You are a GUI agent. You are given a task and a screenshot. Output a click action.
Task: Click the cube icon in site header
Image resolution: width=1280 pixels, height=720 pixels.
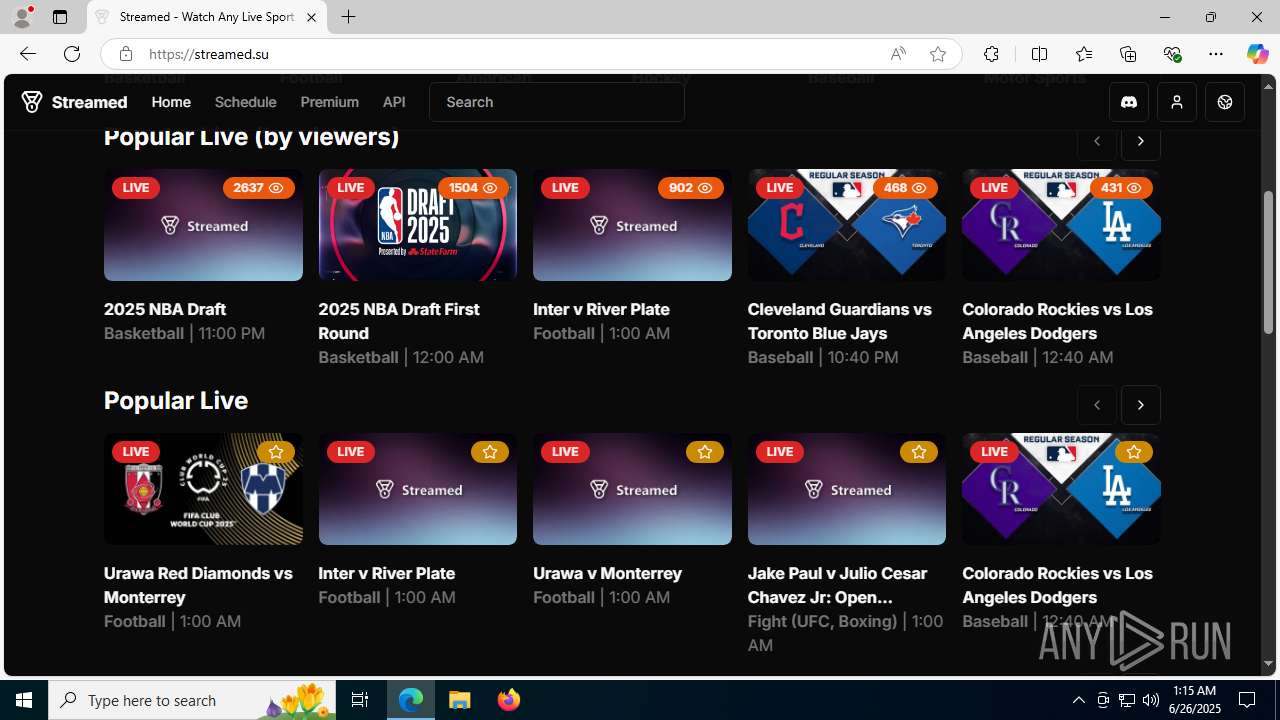tap(1225, 102)
